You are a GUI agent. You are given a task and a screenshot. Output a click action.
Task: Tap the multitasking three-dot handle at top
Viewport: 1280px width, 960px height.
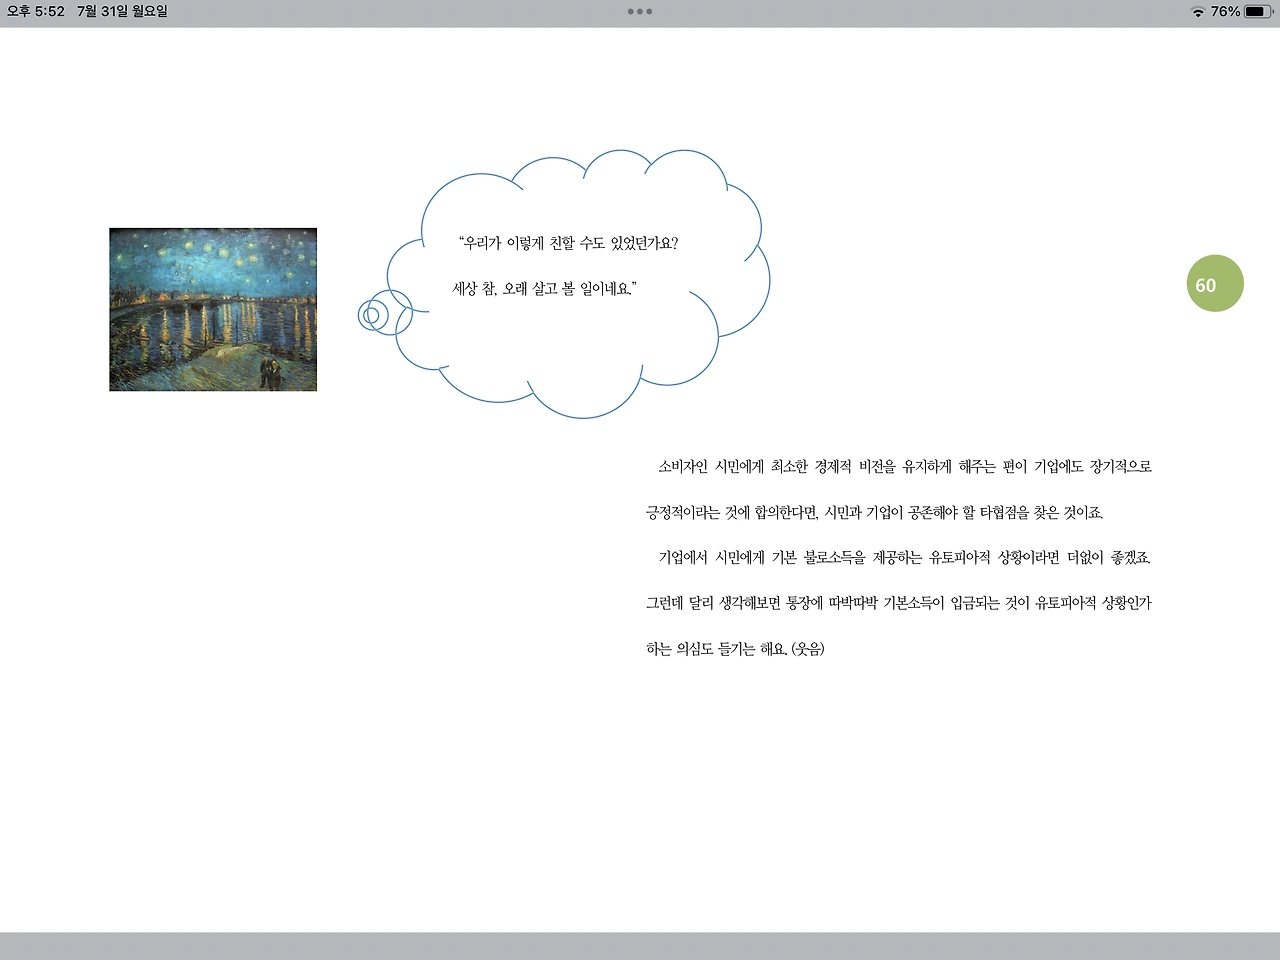tap(639, 11)
